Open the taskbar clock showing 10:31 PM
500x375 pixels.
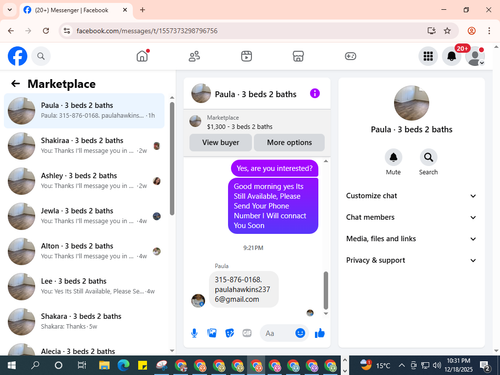458,365
